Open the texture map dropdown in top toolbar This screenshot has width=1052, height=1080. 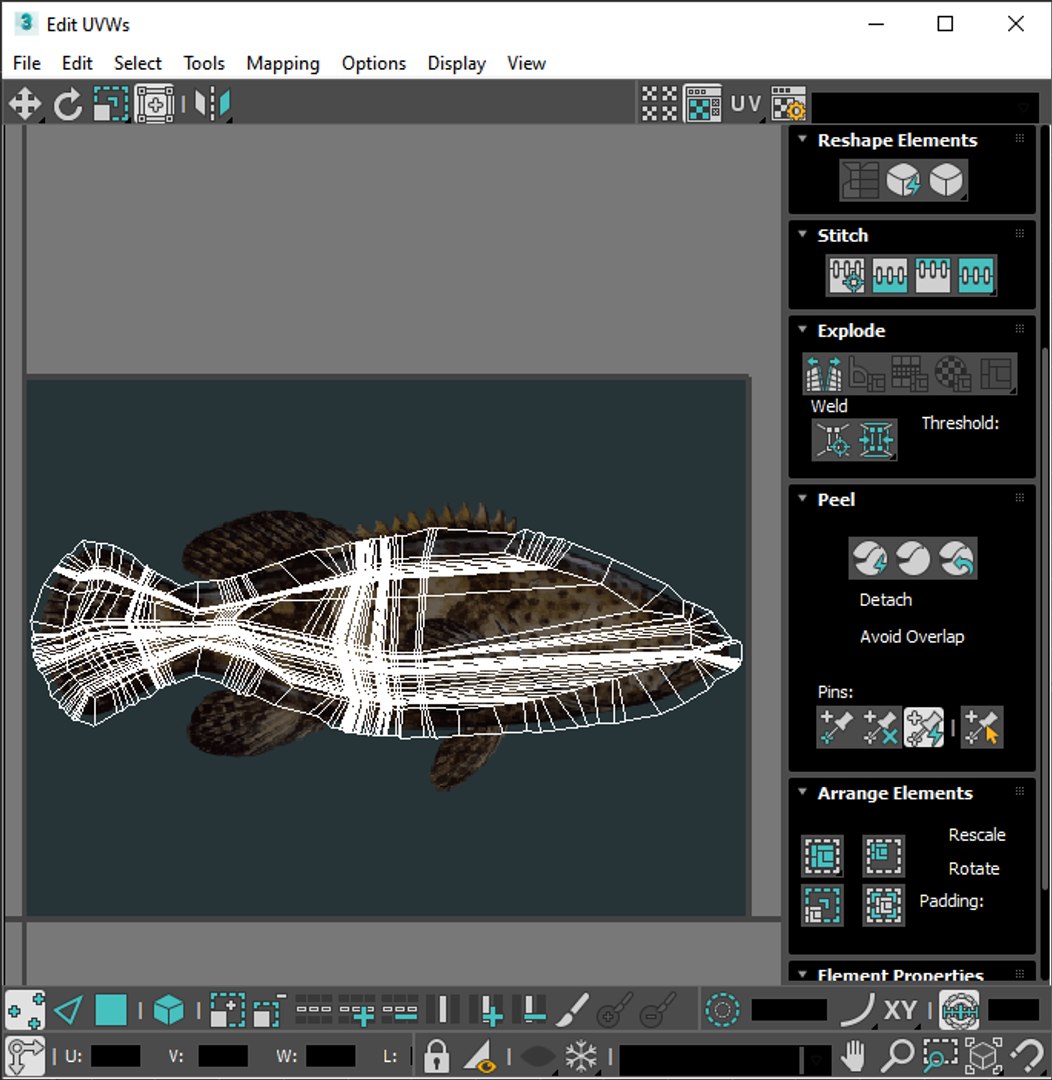coord(925,107)
